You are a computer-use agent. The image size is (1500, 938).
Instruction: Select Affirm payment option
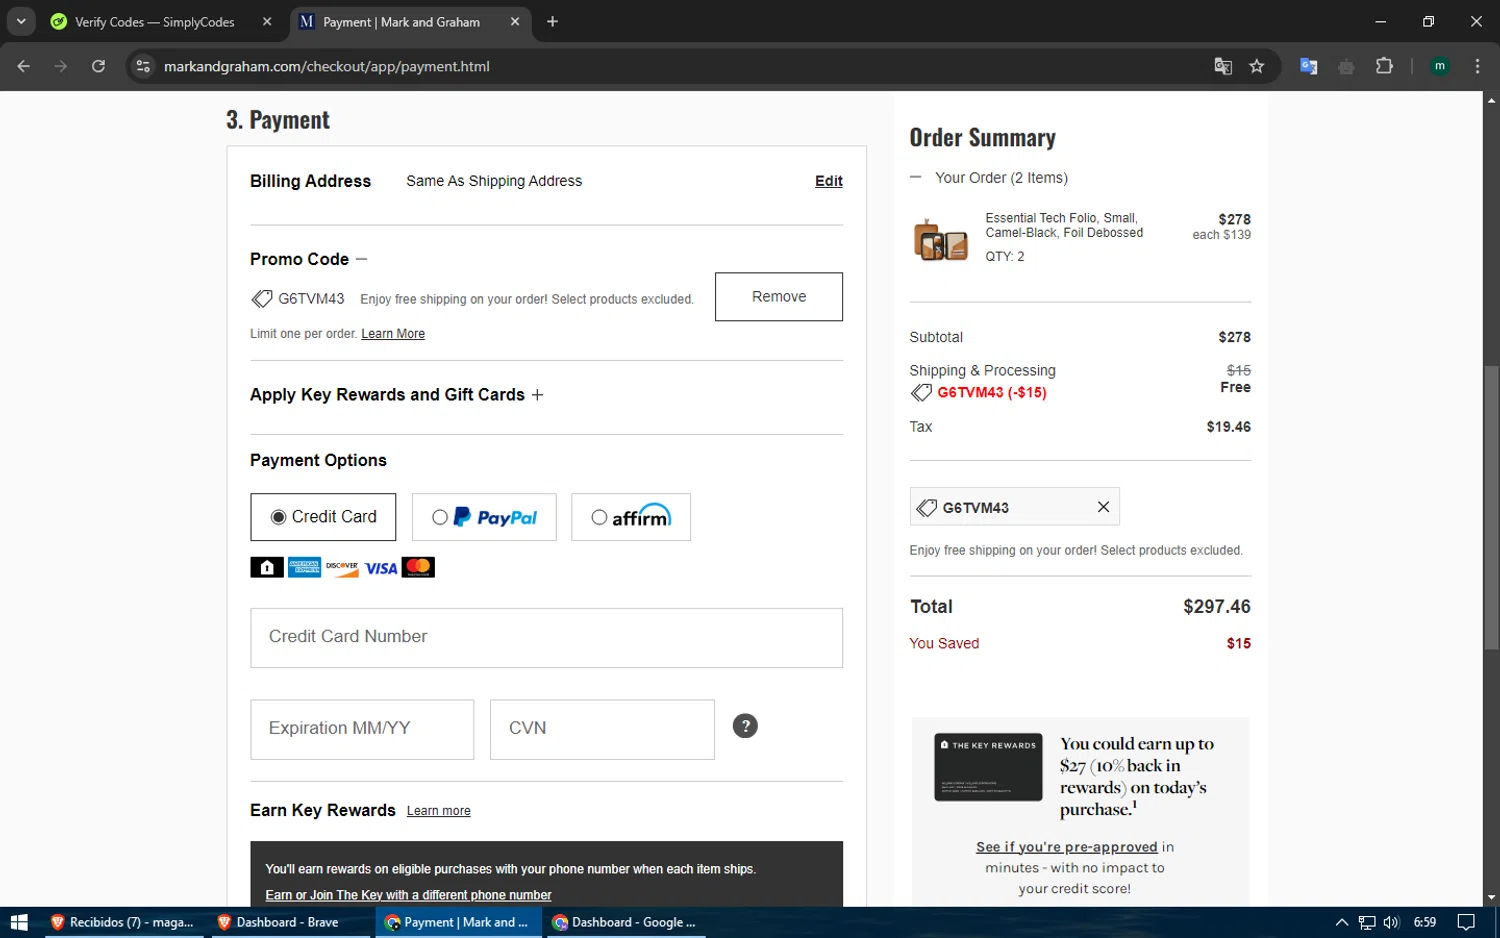click(x=631, y=517)
